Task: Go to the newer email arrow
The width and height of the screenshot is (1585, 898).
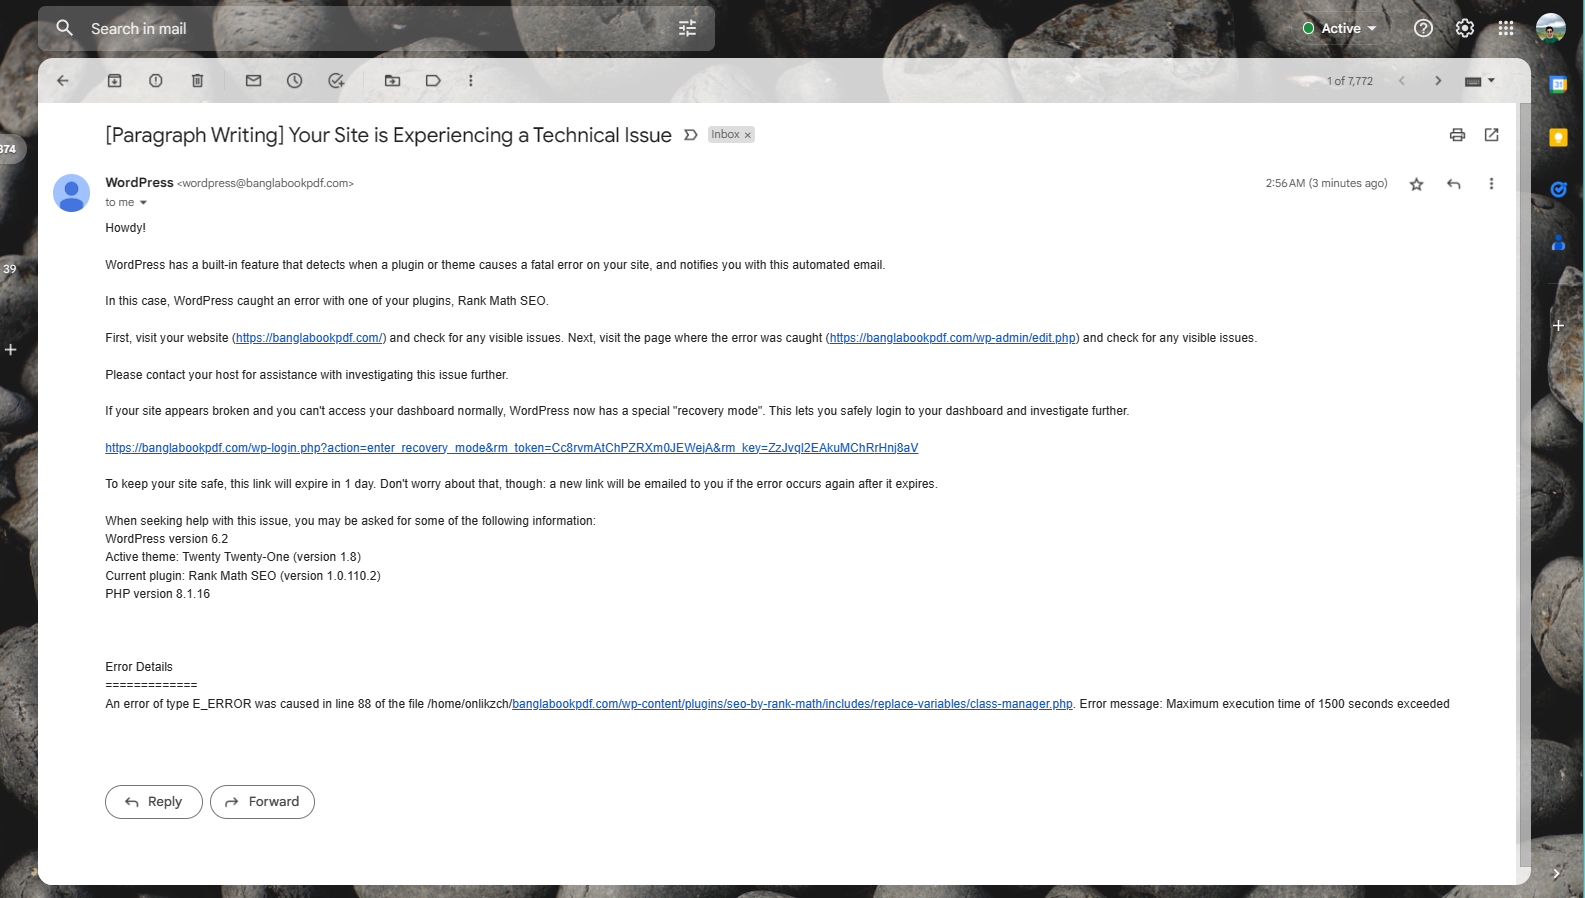Action: pyautogui.click(x=1402, y=81)
